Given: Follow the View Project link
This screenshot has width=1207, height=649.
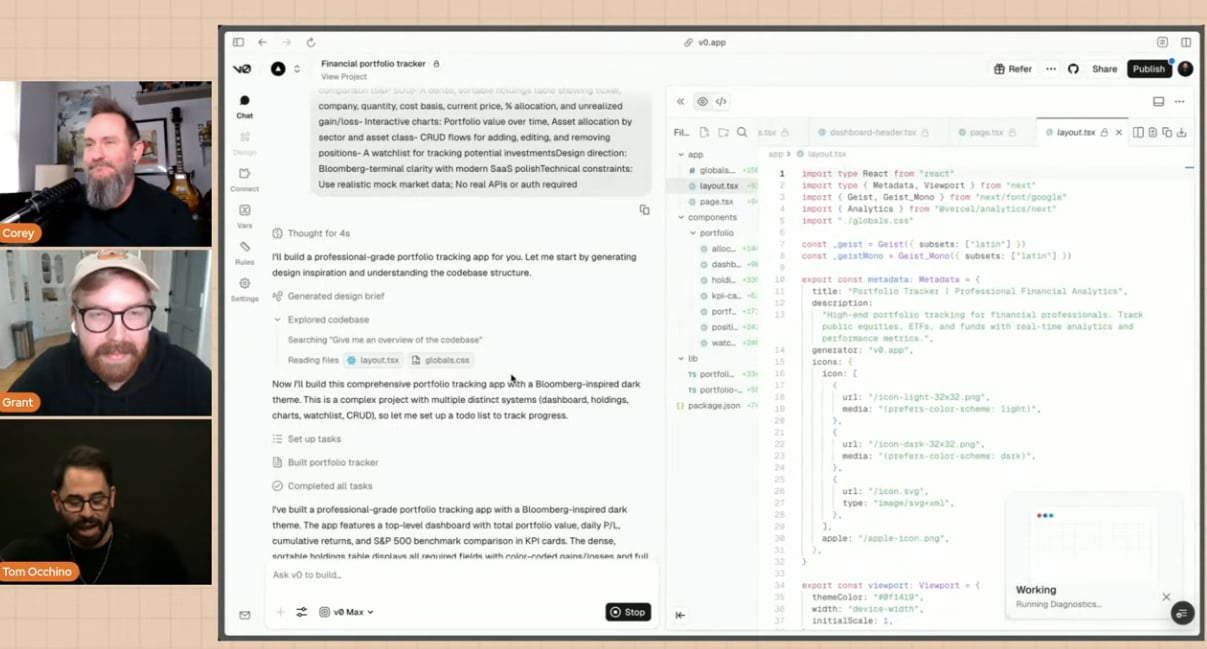Looking at the screenshot, I should coord(344,77).
